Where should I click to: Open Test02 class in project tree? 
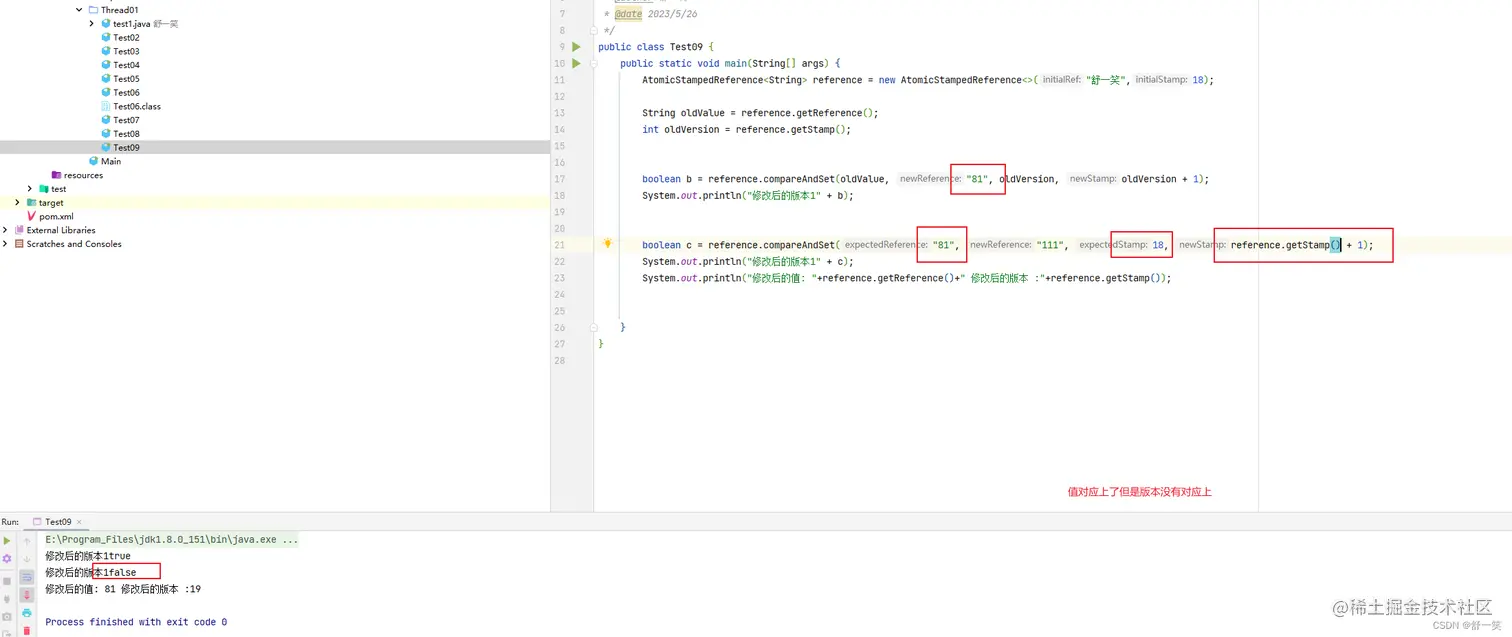click(126, 37)
